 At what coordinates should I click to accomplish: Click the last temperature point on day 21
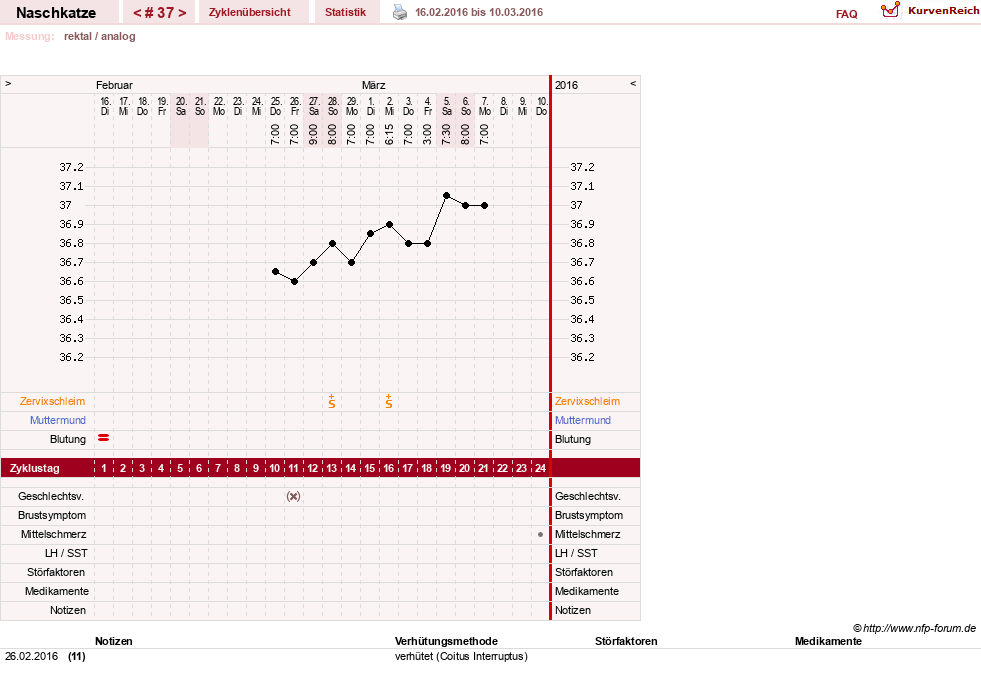pos(484,205)
